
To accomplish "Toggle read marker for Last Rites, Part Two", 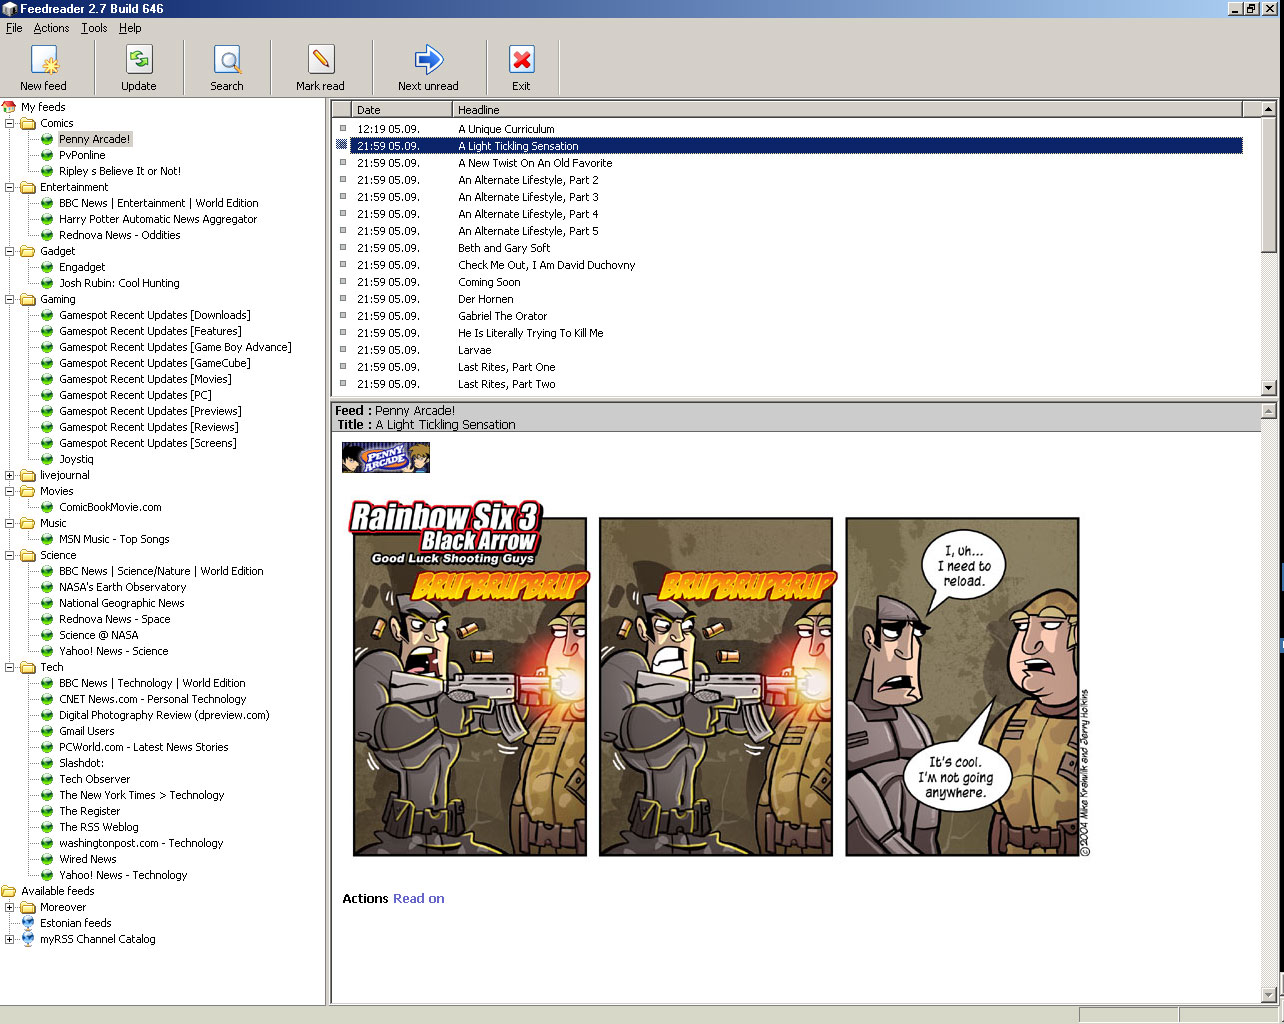I will 343,384.
